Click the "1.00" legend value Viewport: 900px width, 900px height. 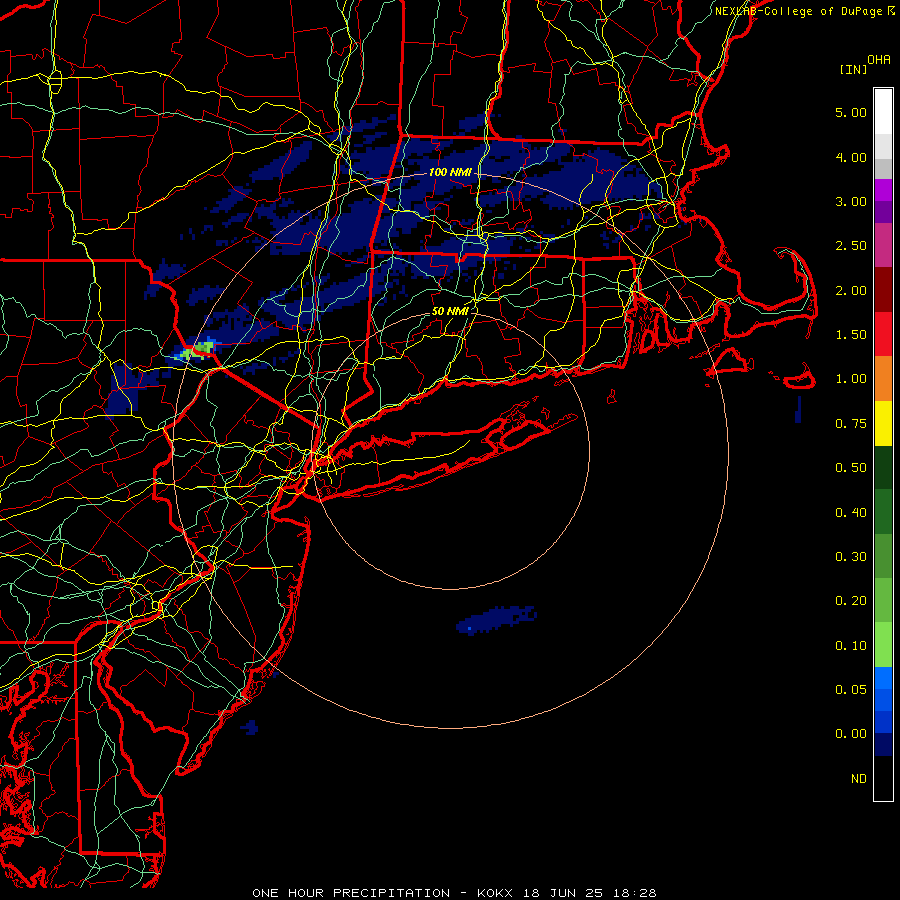(851, 379)
